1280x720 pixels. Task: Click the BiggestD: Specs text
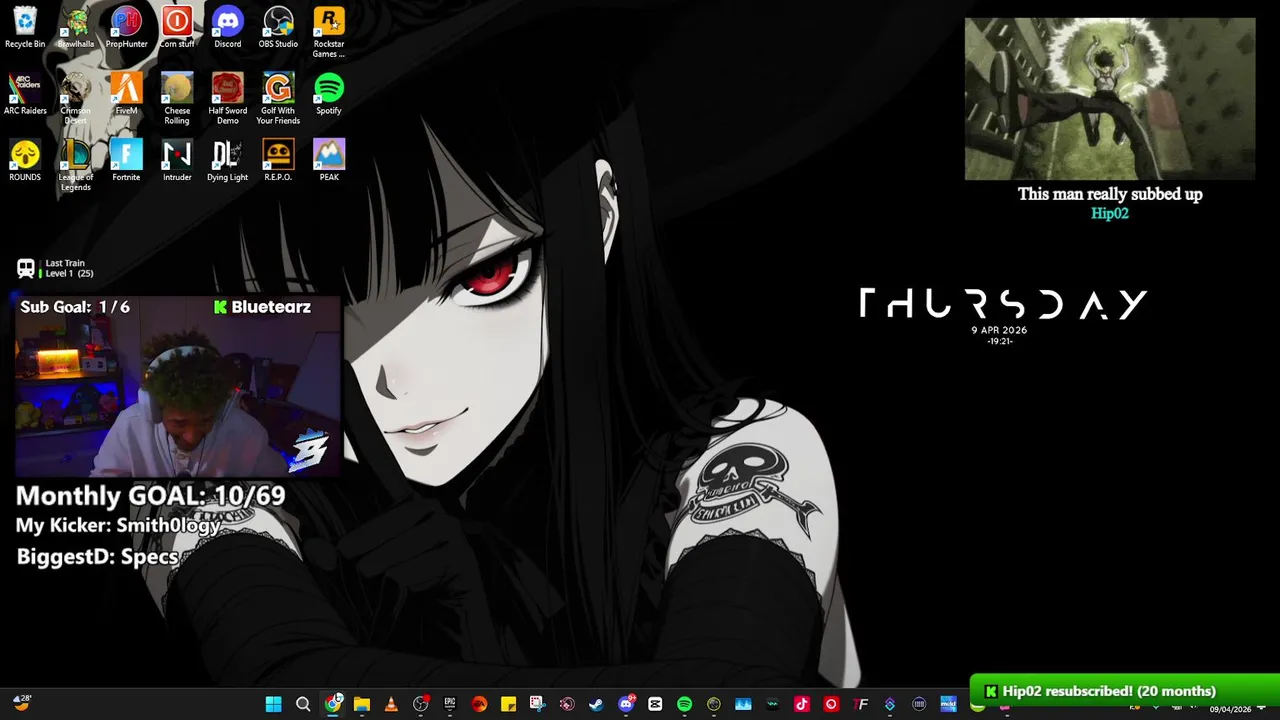(97, 557)
